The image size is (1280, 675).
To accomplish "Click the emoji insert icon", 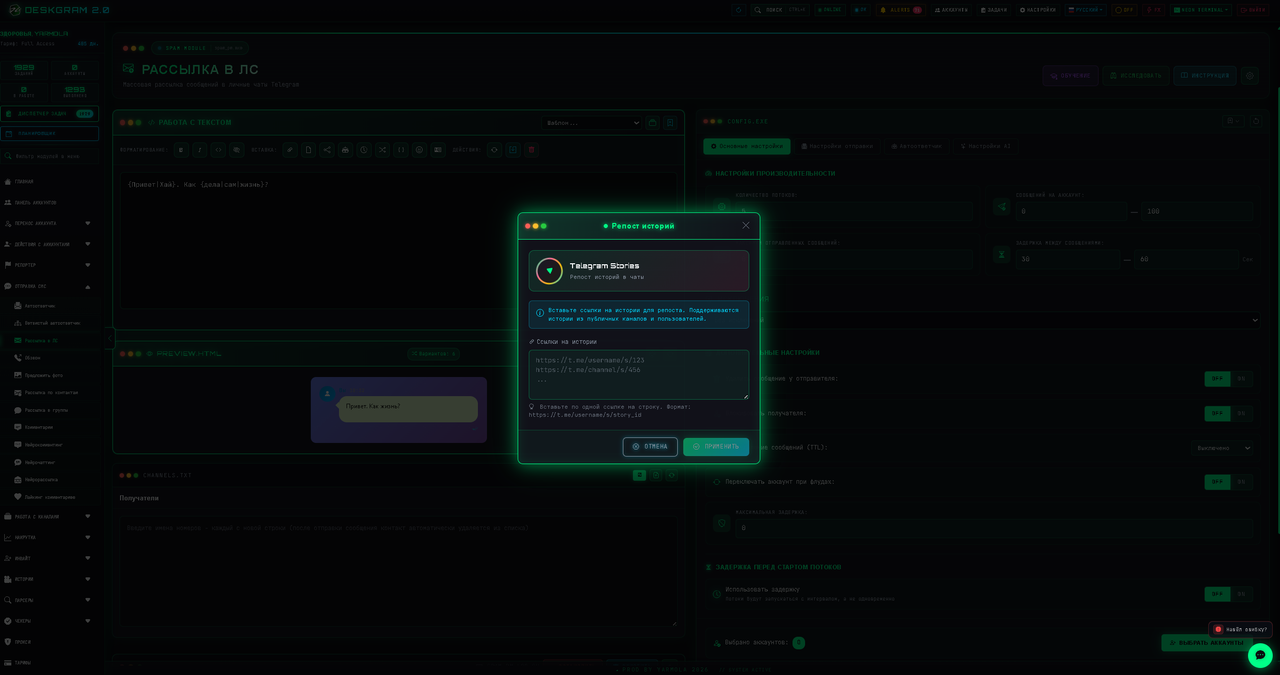I will (x=419, y=150).
